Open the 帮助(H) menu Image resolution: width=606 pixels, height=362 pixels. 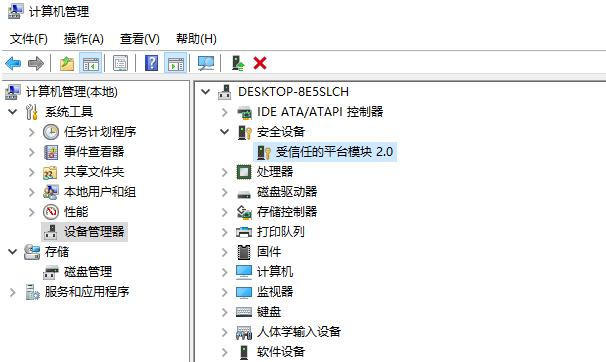click(x=196, y=39)
